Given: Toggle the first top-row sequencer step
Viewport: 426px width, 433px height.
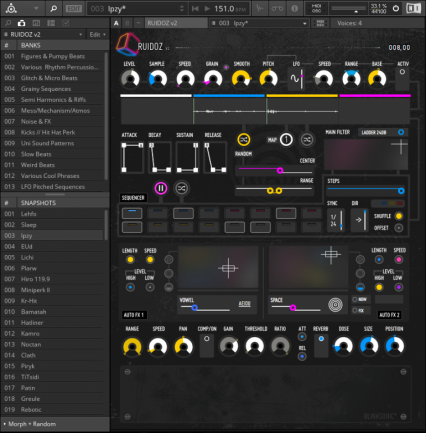Looking at the screenshot, I should point(132,213).
